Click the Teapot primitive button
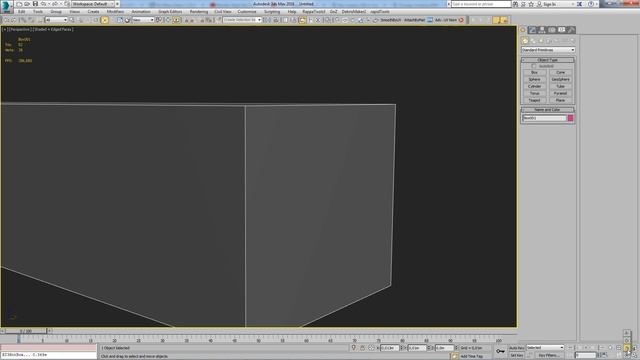 tap(534, 100)
